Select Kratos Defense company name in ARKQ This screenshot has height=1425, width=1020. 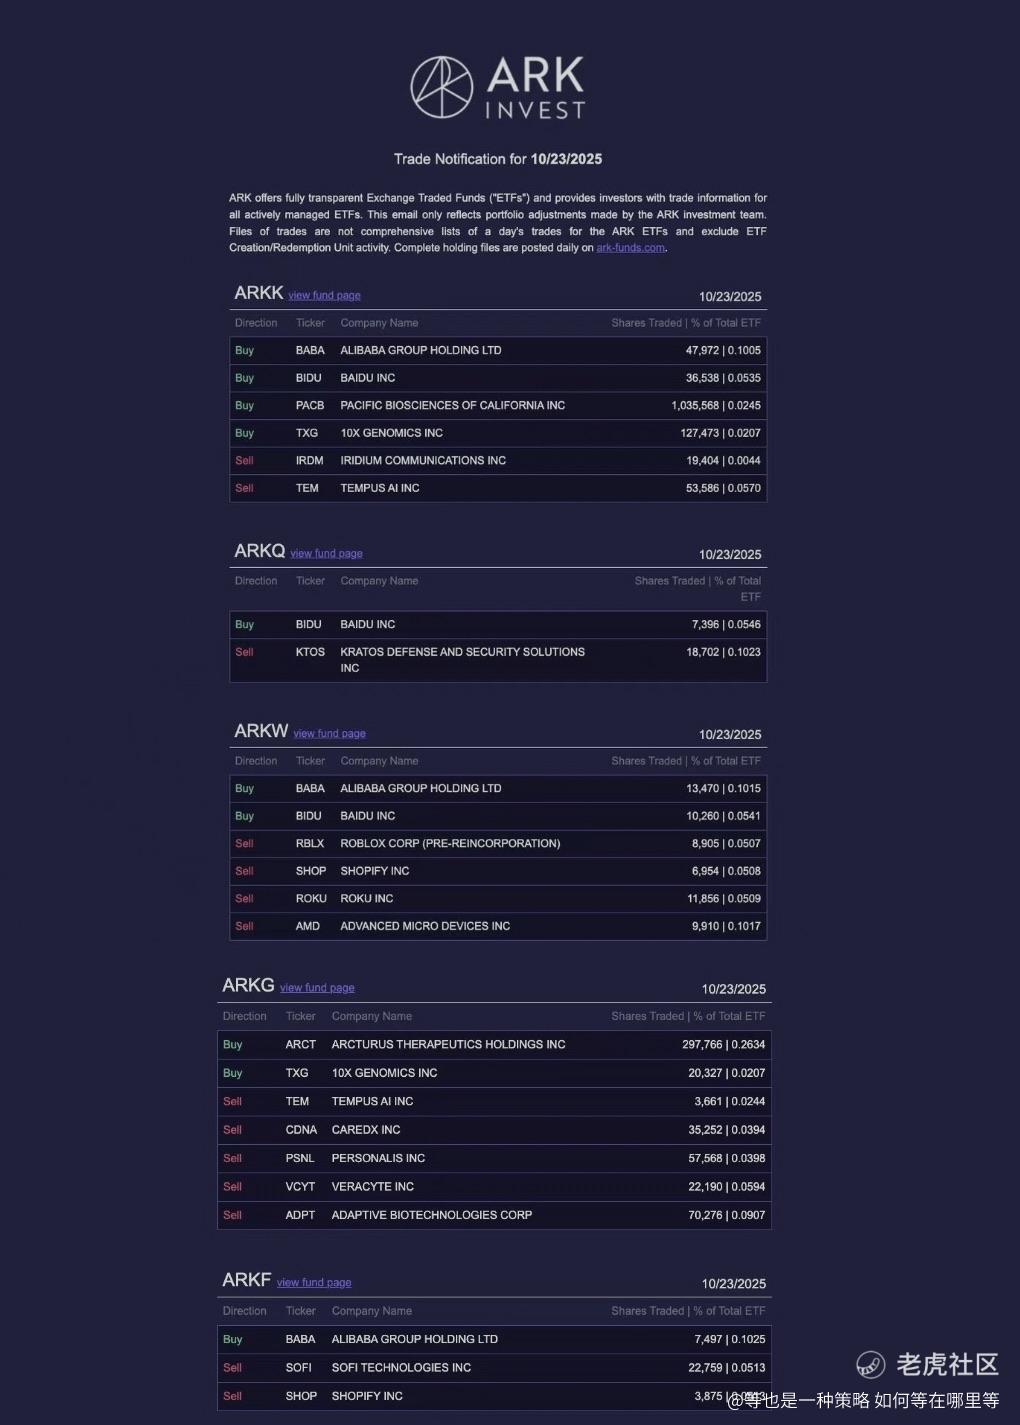pyautogui.click(x=462, y=652)
